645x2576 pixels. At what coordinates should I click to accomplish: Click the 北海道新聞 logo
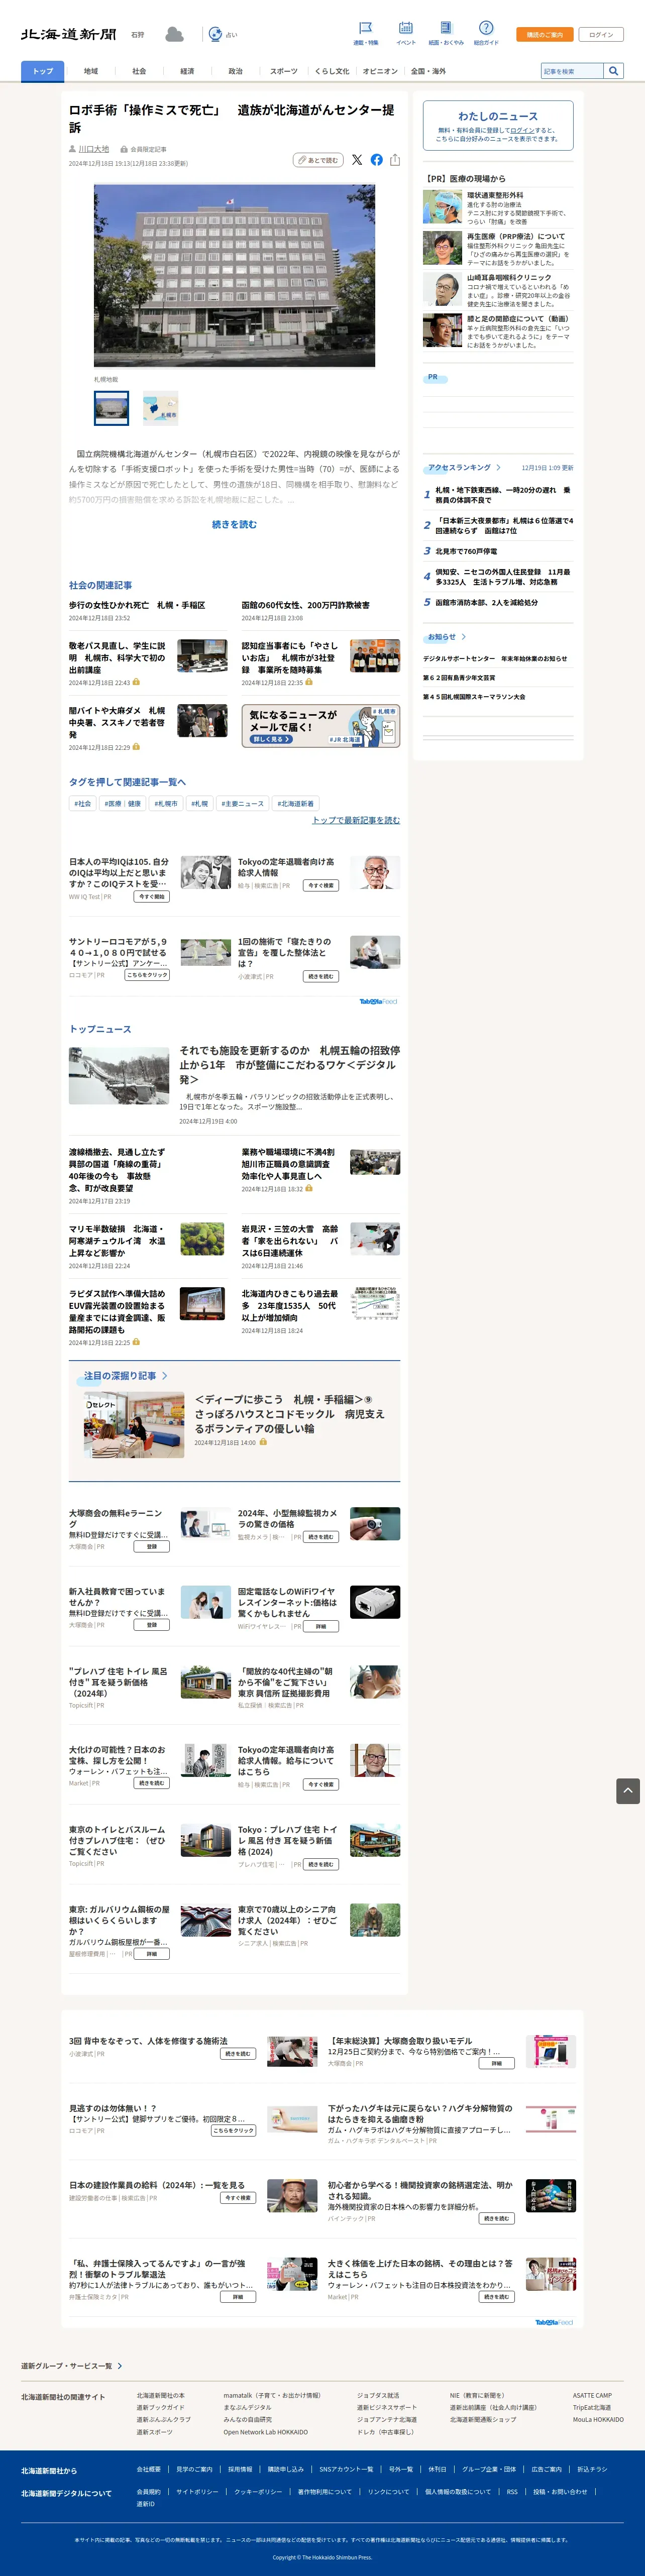pyautogui.click(x=68, y=34)
